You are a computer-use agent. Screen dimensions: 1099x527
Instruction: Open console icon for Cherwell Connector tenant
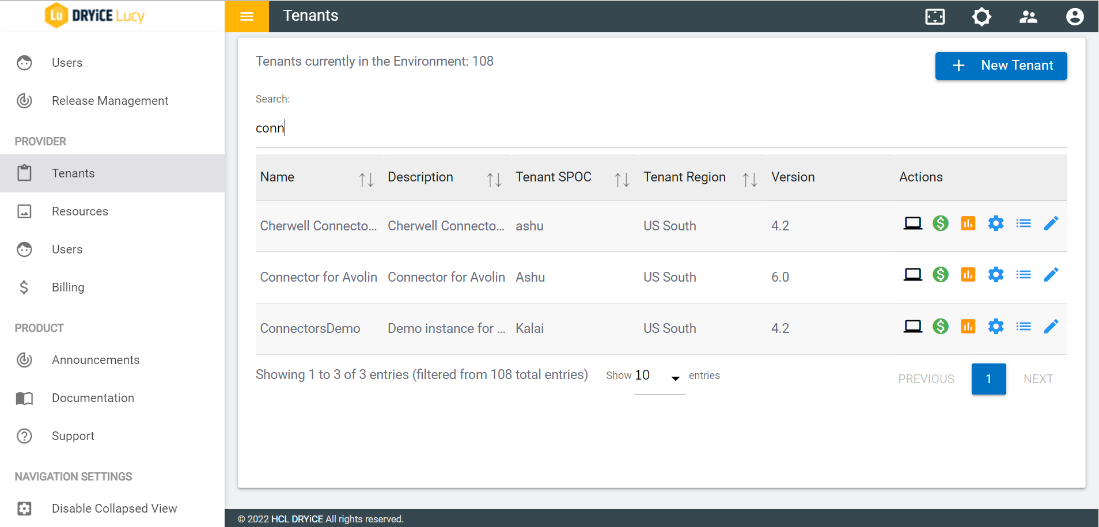(912, 223)
